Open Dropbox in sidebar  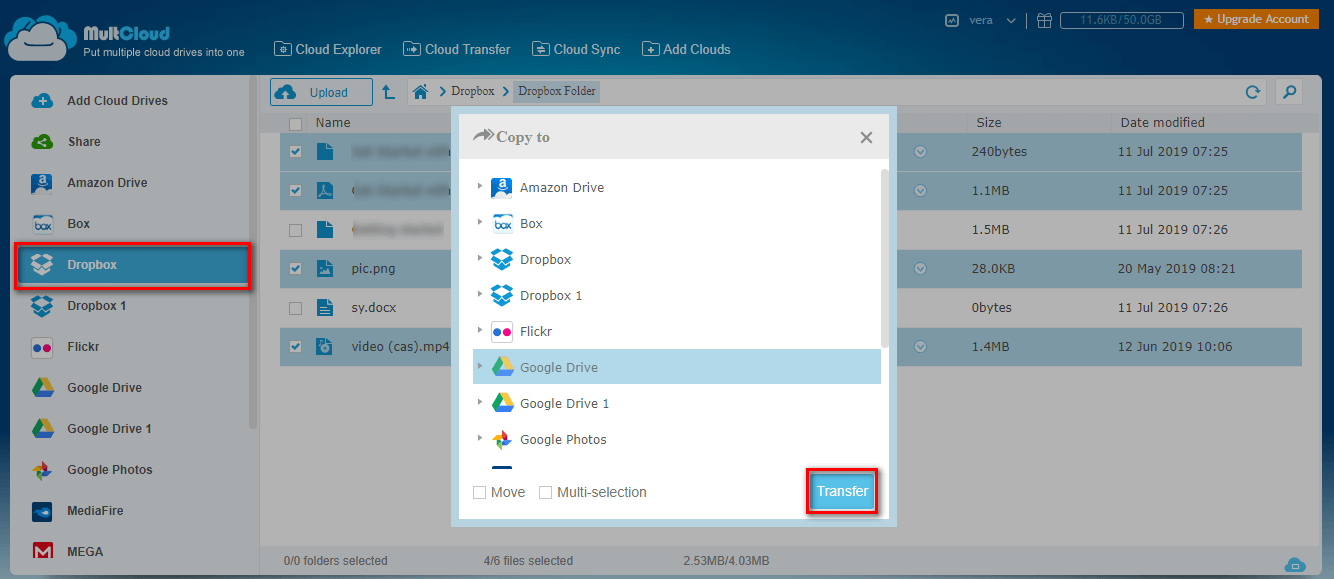(132, 265)
